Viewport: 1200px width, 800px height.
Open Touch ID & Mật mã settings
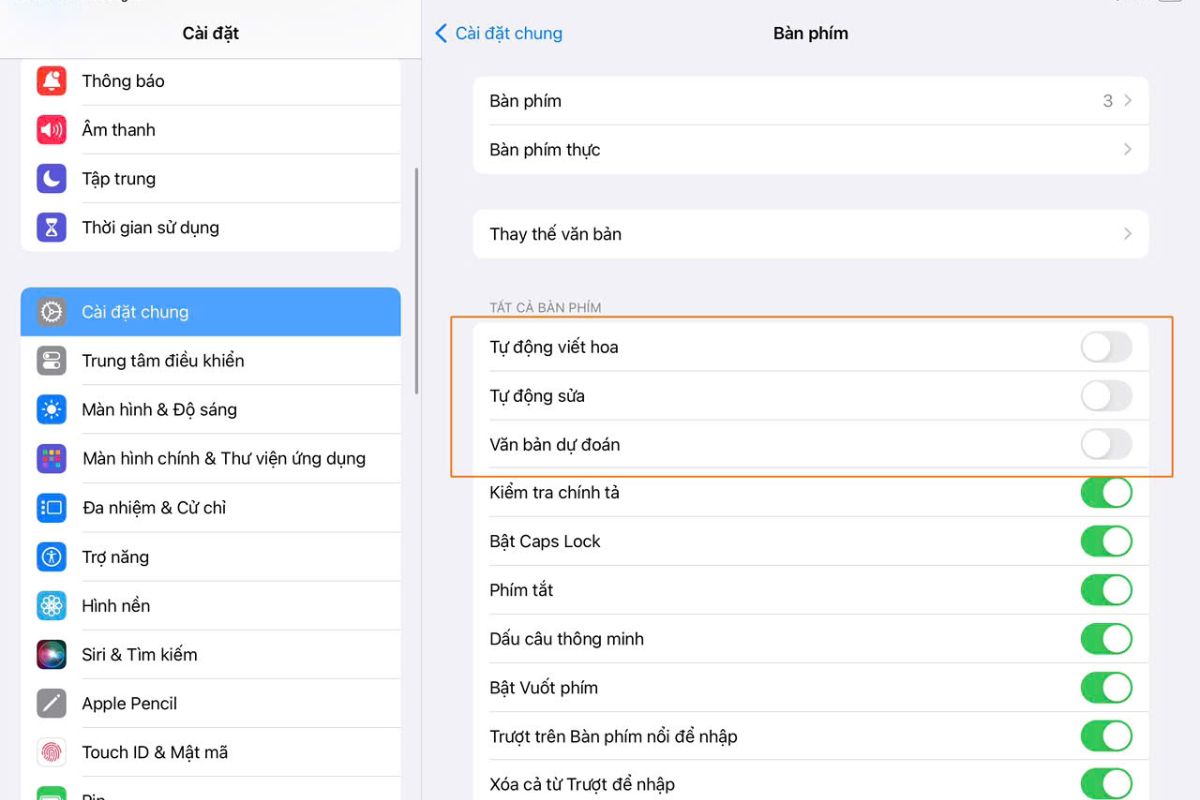[x=155, y=753]
